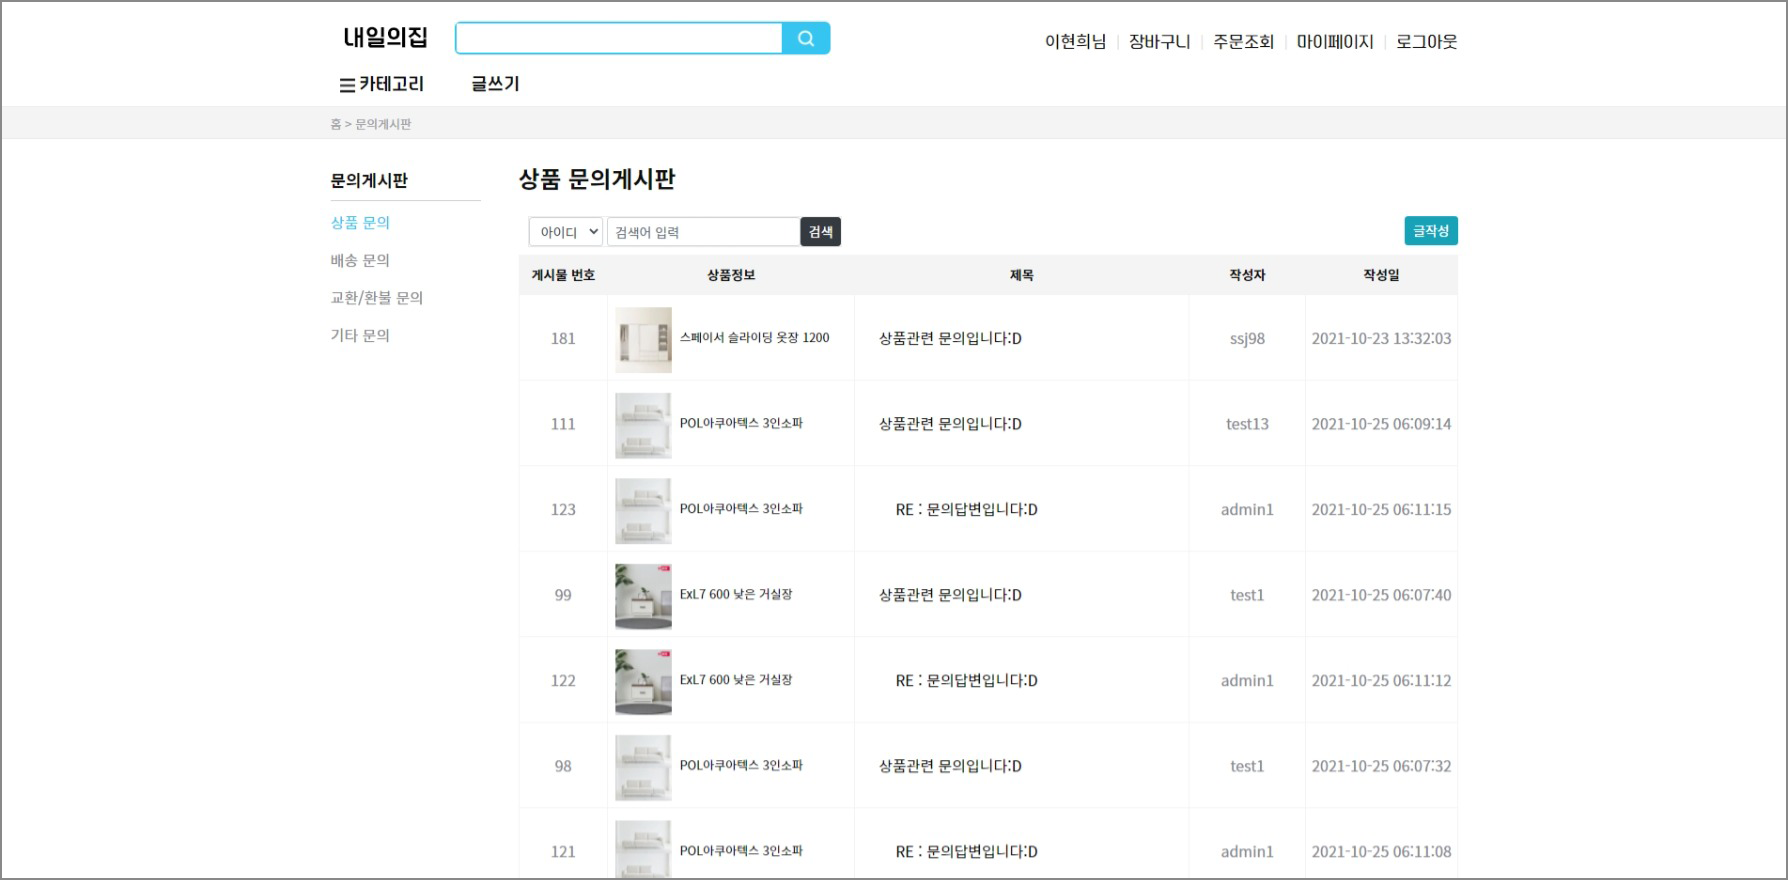Open post 98 inquiry title
1788x880 pixels.
950,766
